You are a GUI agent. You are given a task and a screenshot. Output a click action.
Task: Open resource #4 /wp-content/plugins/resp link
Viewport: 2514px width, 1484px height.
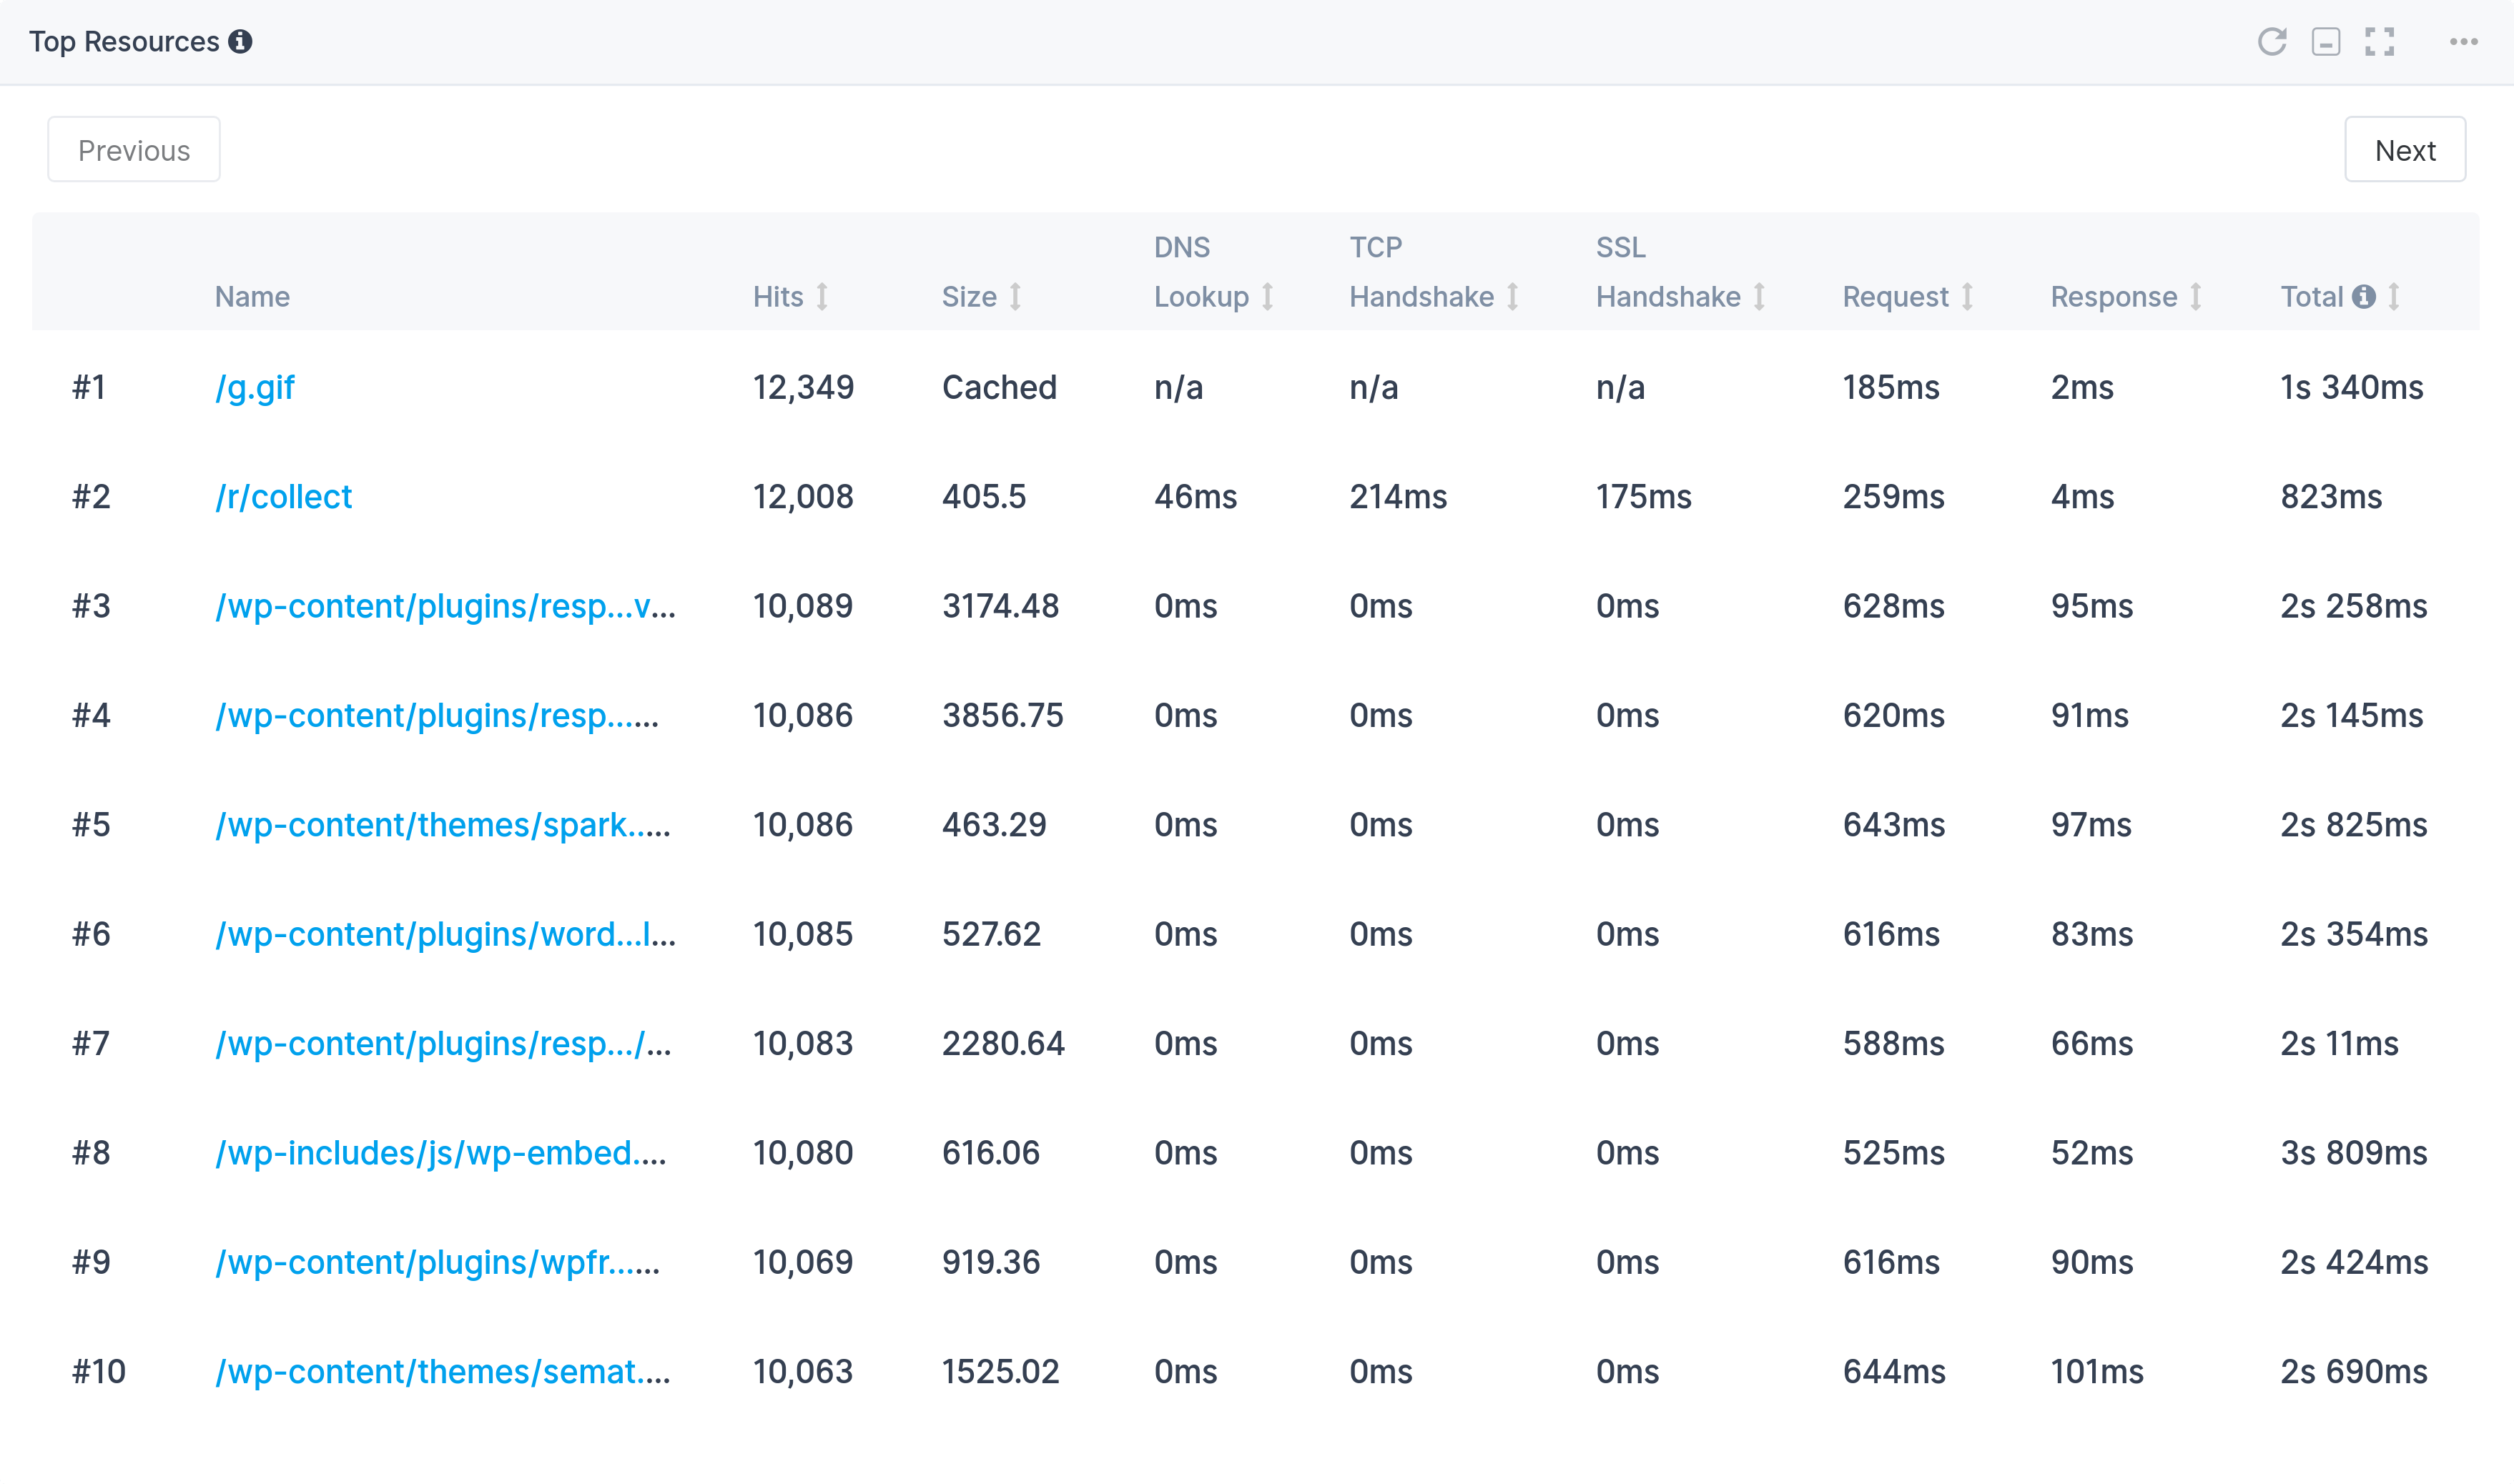(x=437, y=716)
